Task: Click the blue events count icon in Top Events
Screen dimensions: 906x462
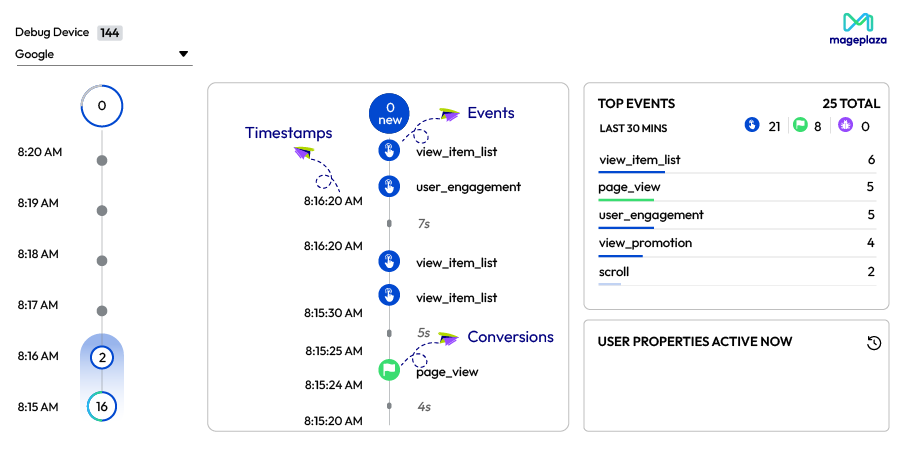Action: click(x=753, y=126)
